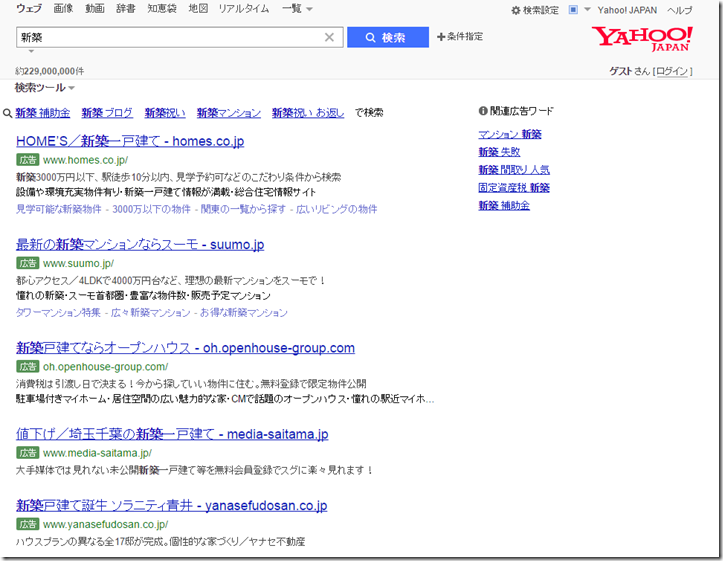Image resolution: width=723 pixels, height=561 pixels.
Task: Click sidebar link 固定資産税 新築
Action: point(514,188)
